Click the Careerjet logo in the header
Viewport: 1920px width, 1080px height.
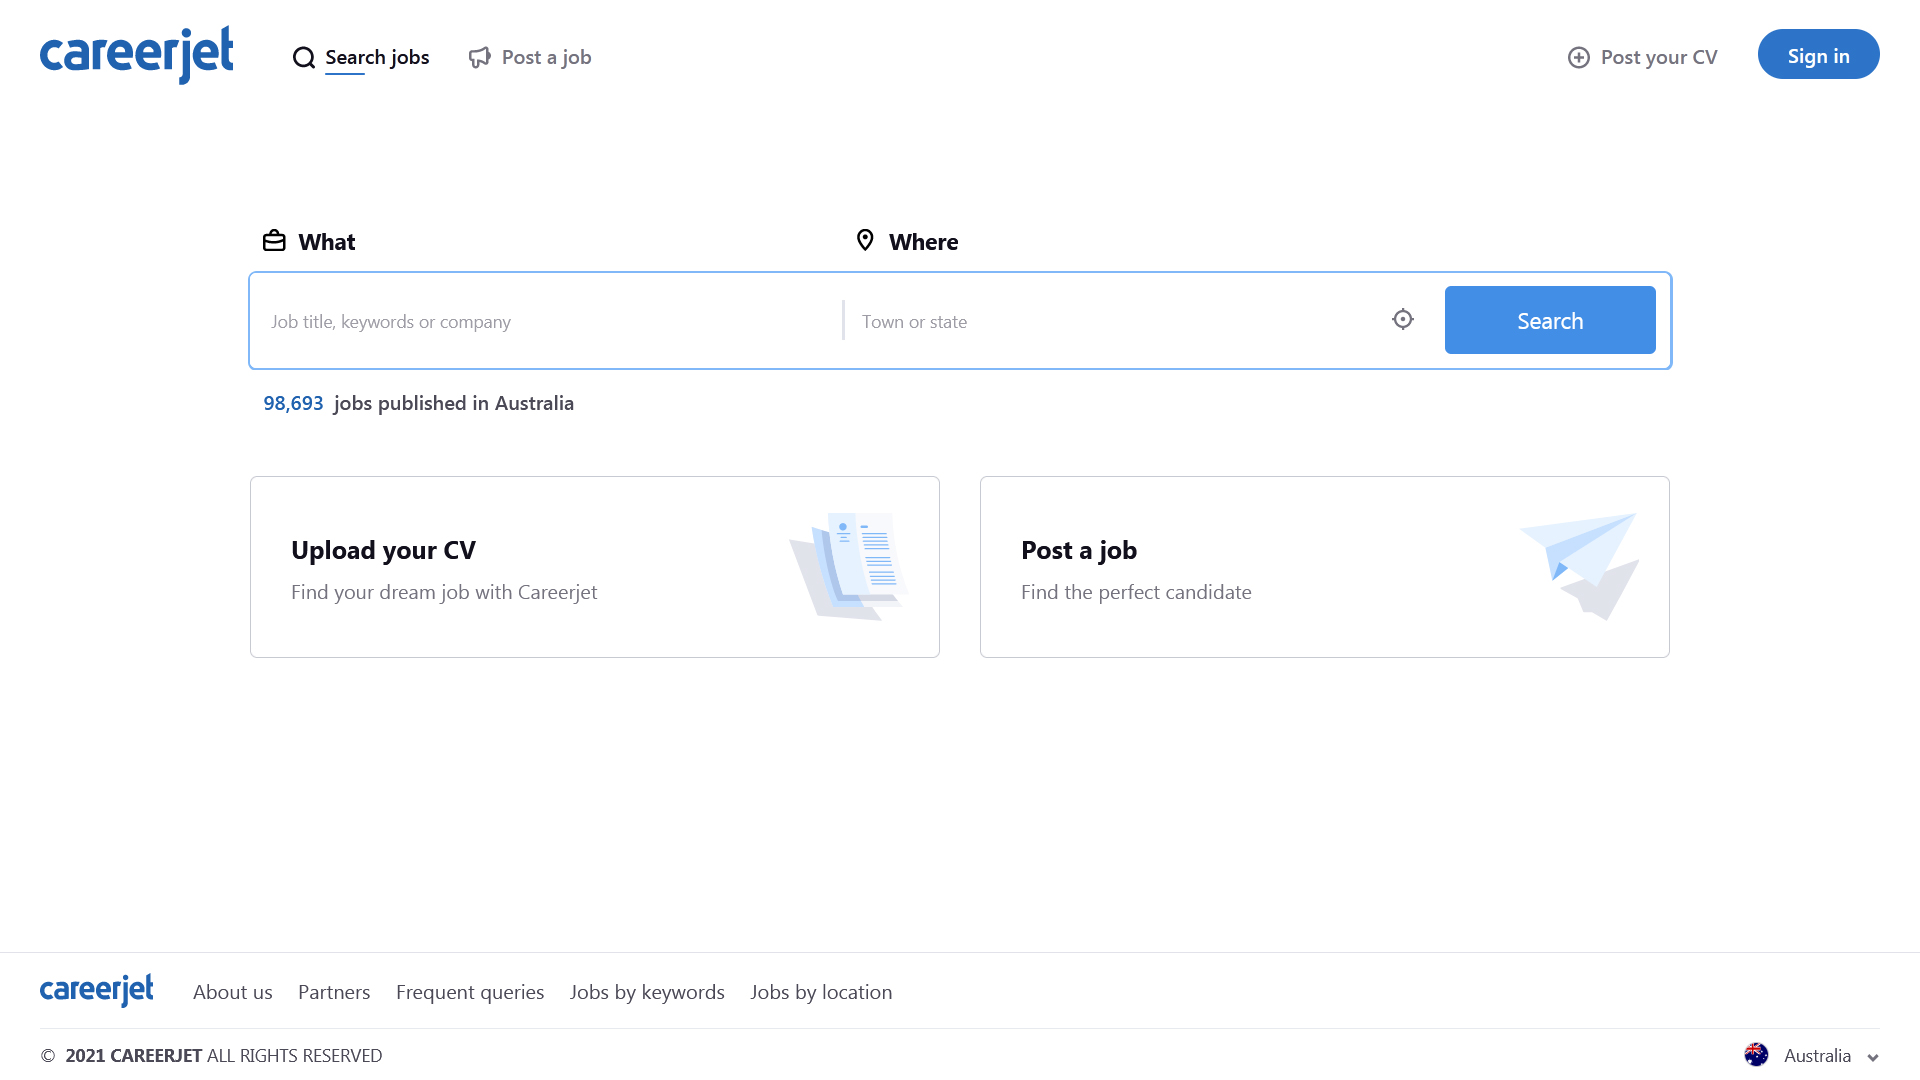[x=137, y=54]
